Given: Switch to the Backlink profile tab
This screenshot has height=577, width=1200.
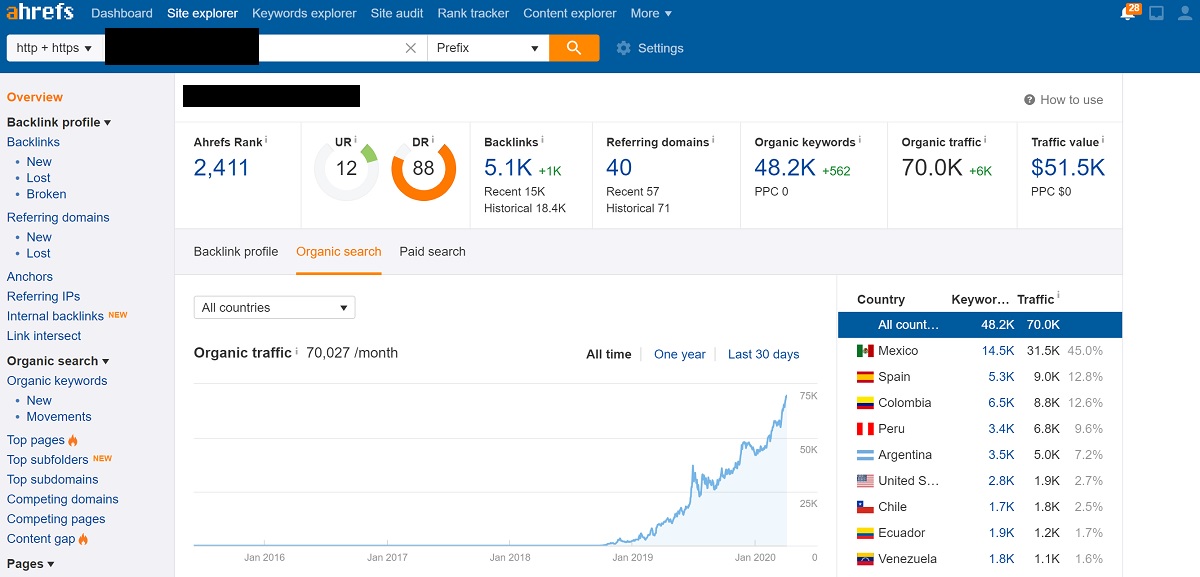Looking at the screenshot, I should [x=236, y=252].
